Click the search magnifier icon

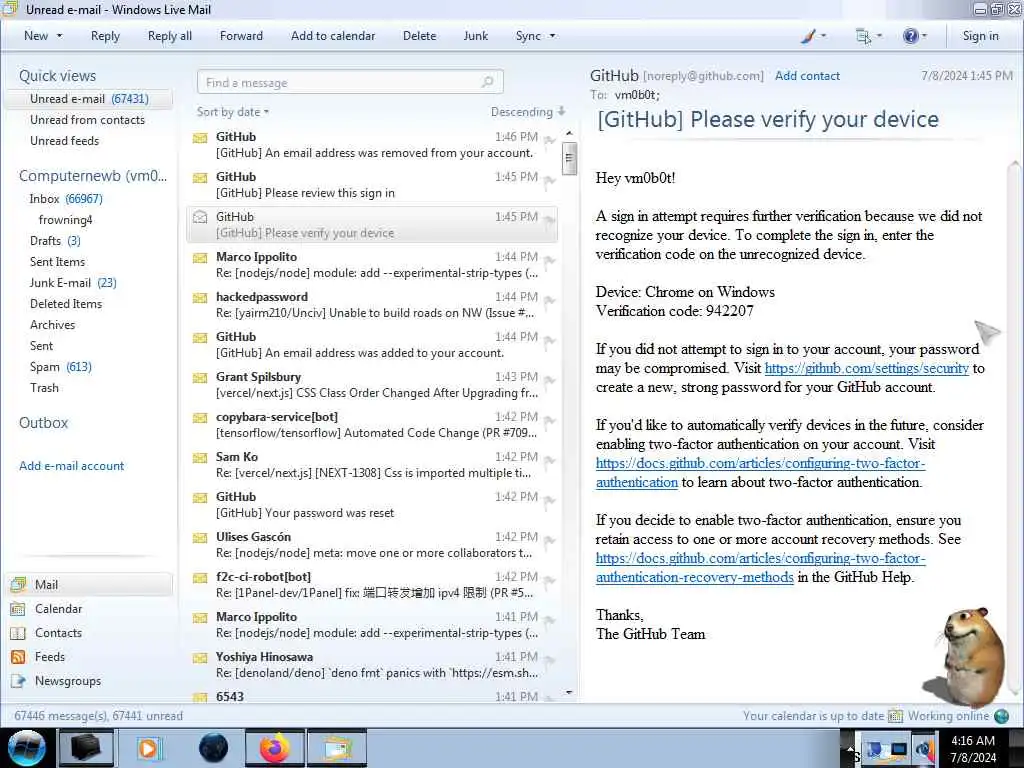click(x=487, y=82)
